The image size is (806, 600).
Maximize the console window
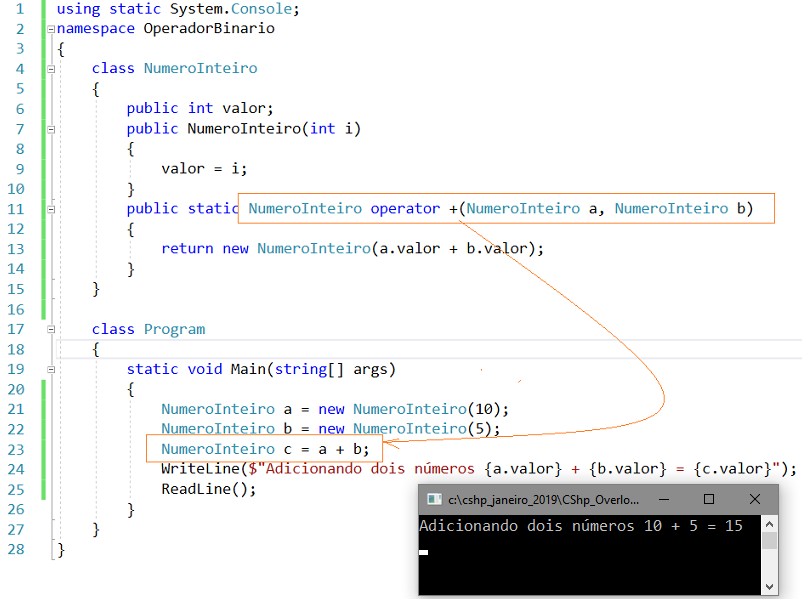tap(709, 499)
